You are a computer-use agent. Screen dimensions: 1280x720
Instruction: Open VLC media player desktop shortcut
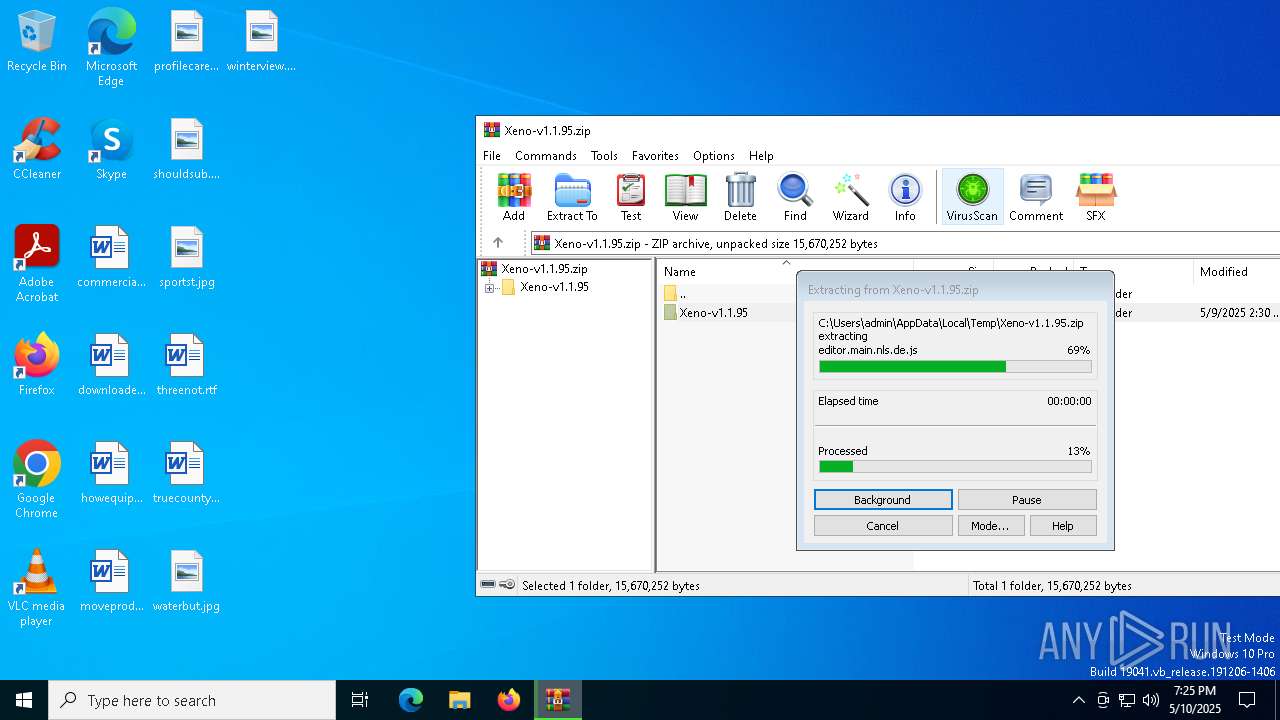37,588
